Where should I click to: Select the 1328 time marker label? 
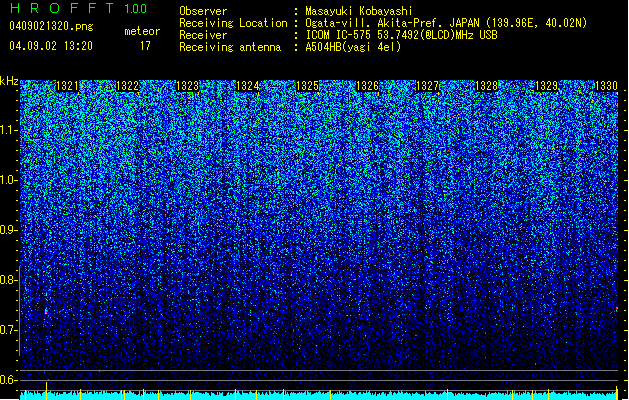click(487, 86)
